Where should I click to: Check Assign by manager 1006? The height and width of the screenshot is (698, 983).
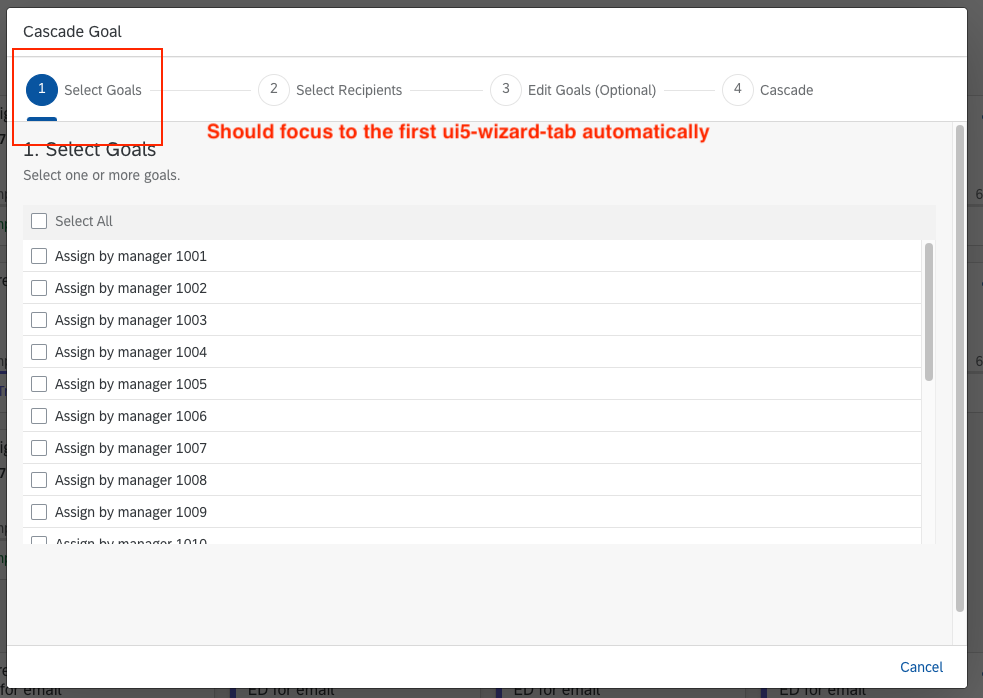click(x=39, y=416)
